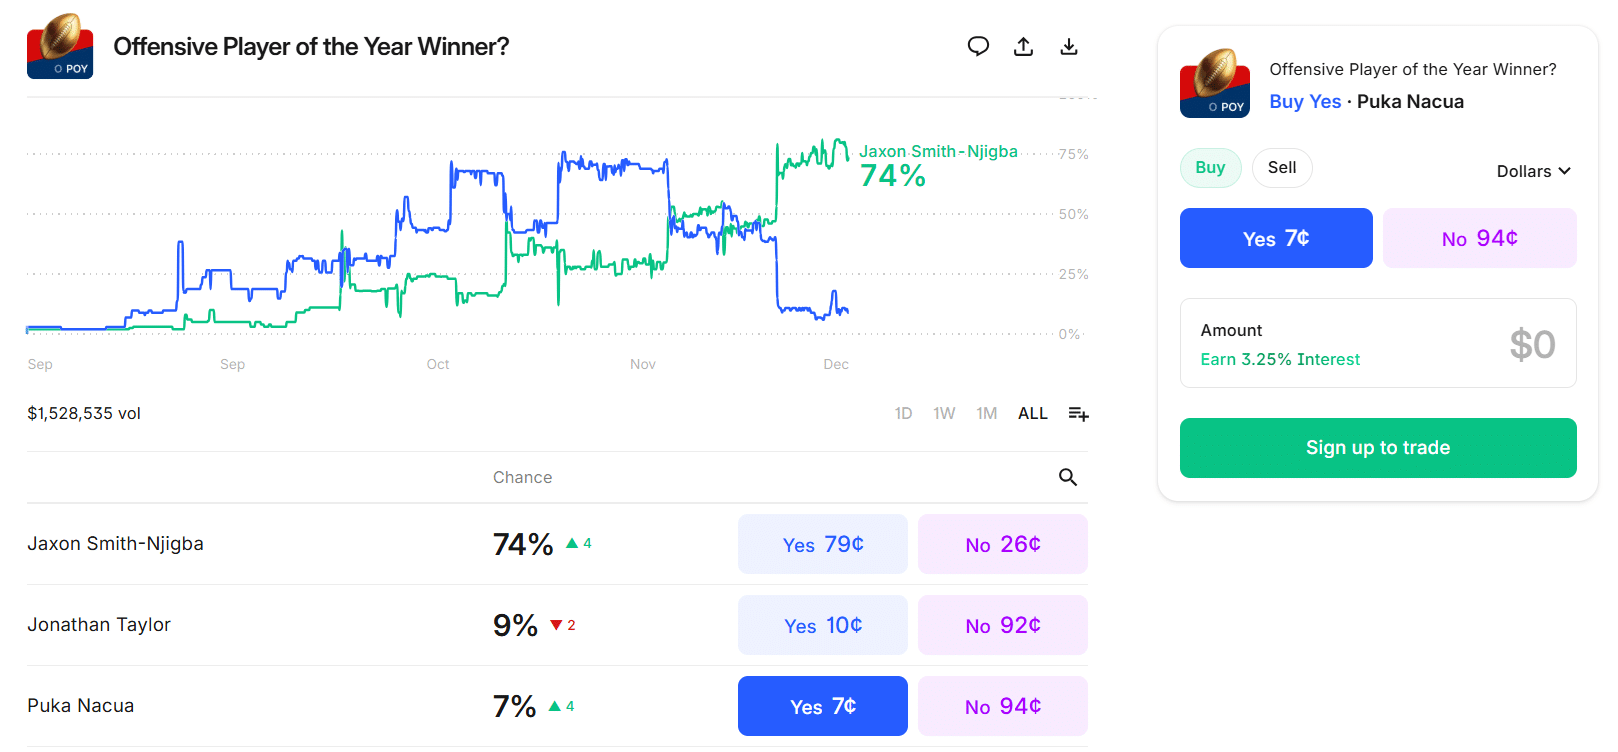Click the search magnifier in Chance header
1618x752 pixels.
pos(1068,477)
